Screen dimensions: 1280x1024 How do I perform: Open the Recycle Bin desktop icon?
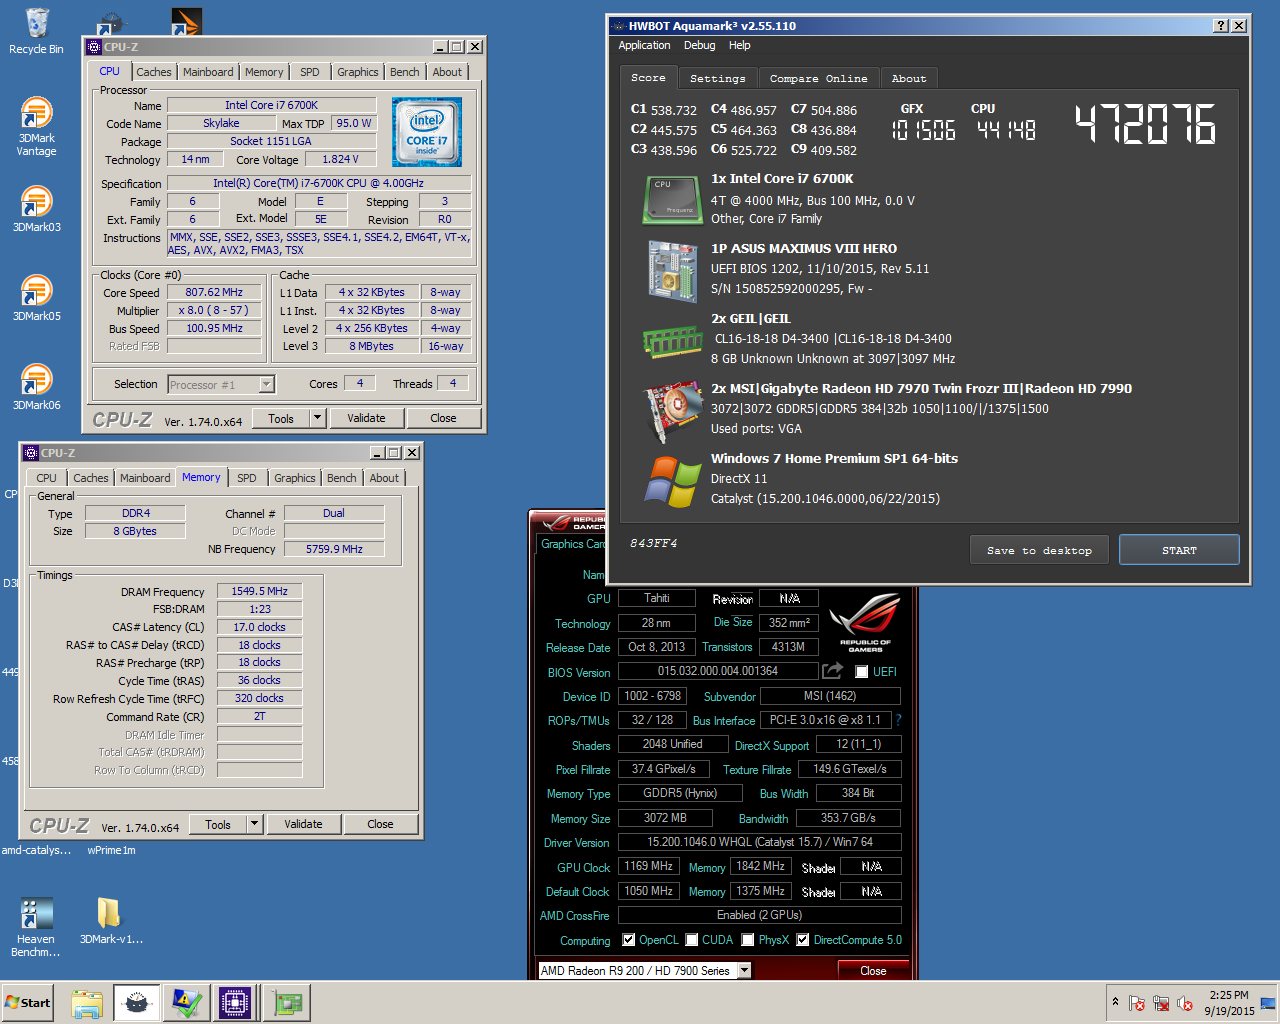pyautogui.click(x=36, y=31)
